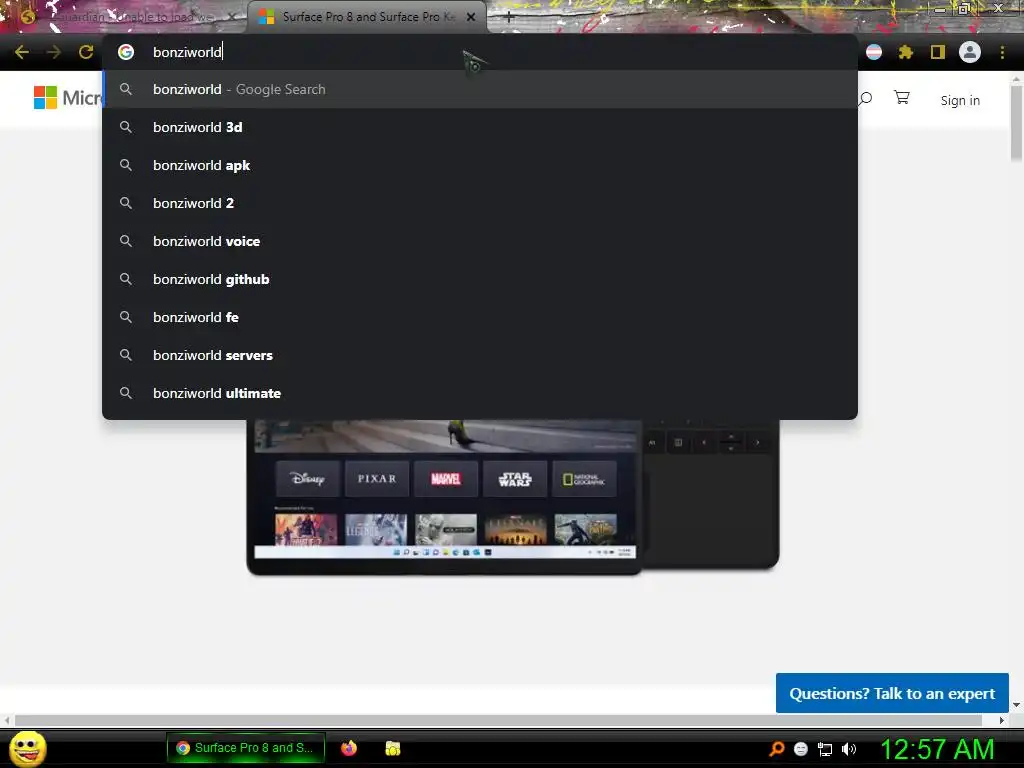Click the Disney tile in the Surface image
Screen dimensions: 1024x768
[308, 479]
